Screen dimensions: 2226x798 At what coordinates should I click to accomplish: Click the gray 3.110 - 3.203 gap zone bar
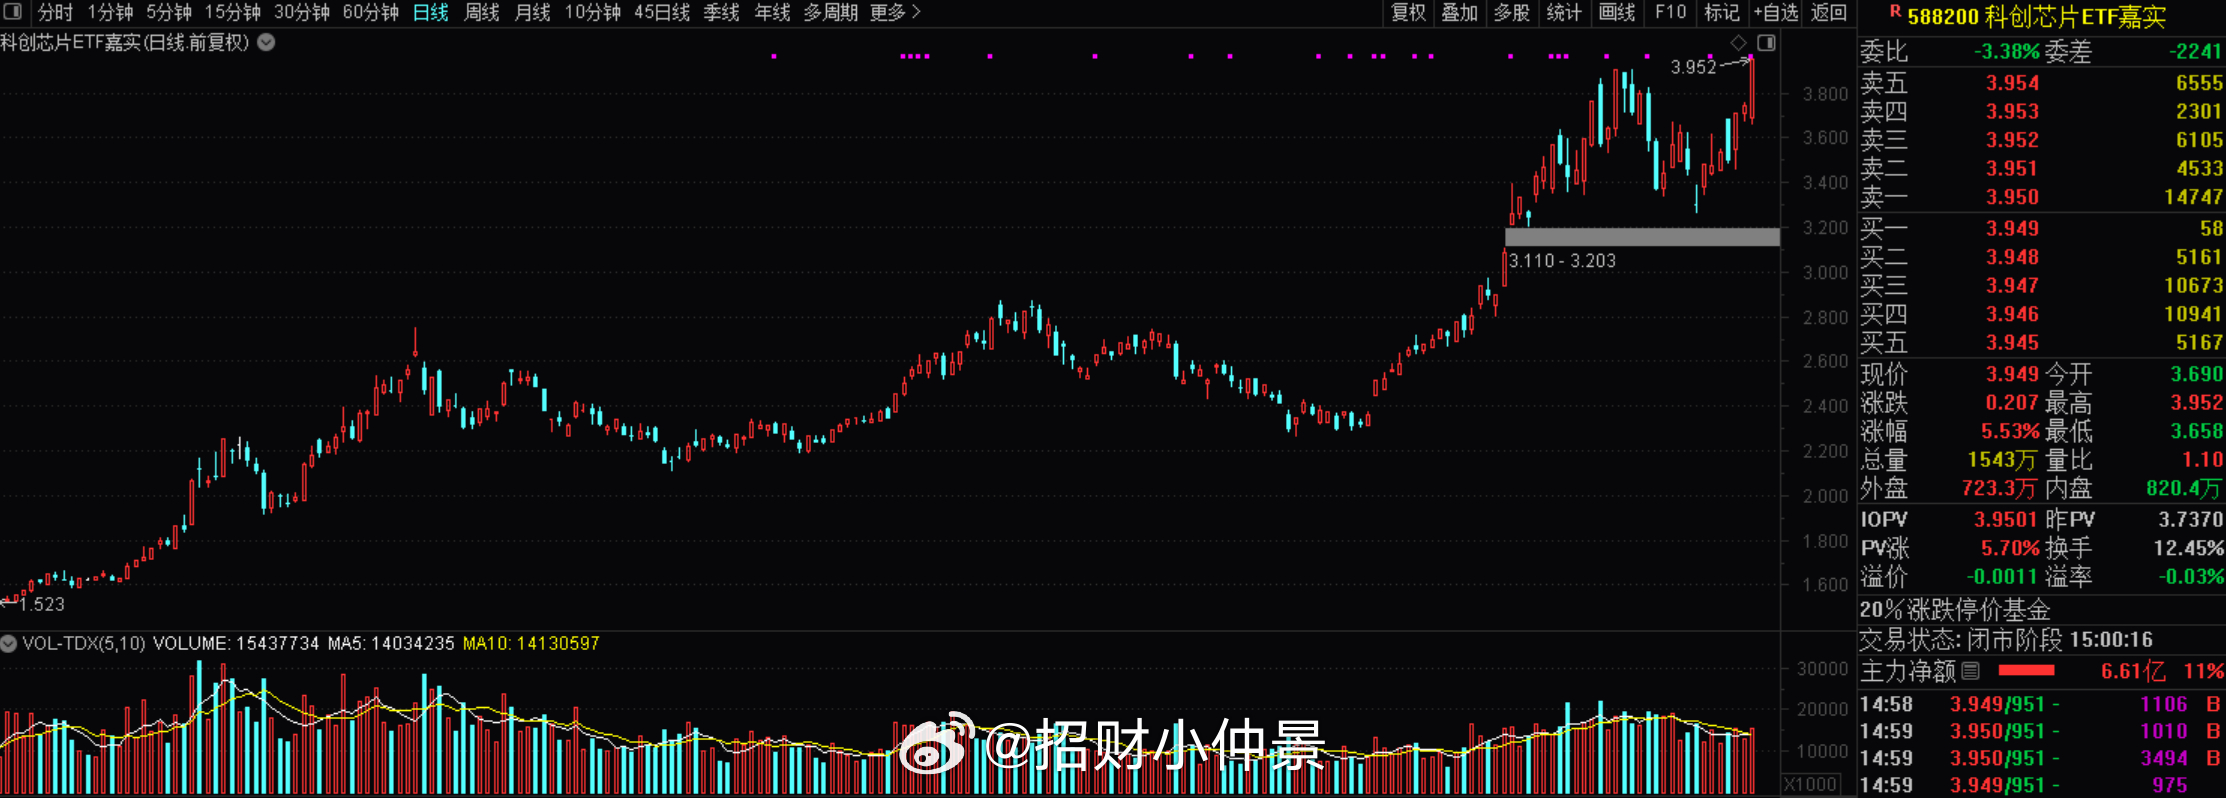point(1642,237)
